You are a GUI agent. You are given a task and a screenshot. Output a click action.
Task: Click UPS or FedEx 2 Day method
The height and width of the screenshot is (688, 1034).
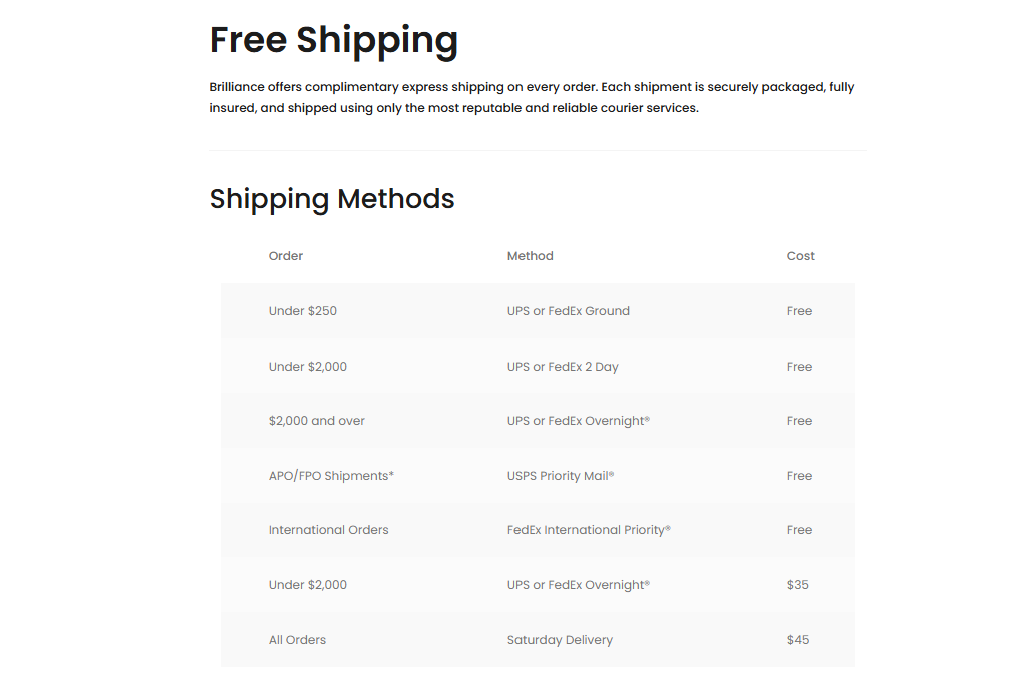(563, 367)
